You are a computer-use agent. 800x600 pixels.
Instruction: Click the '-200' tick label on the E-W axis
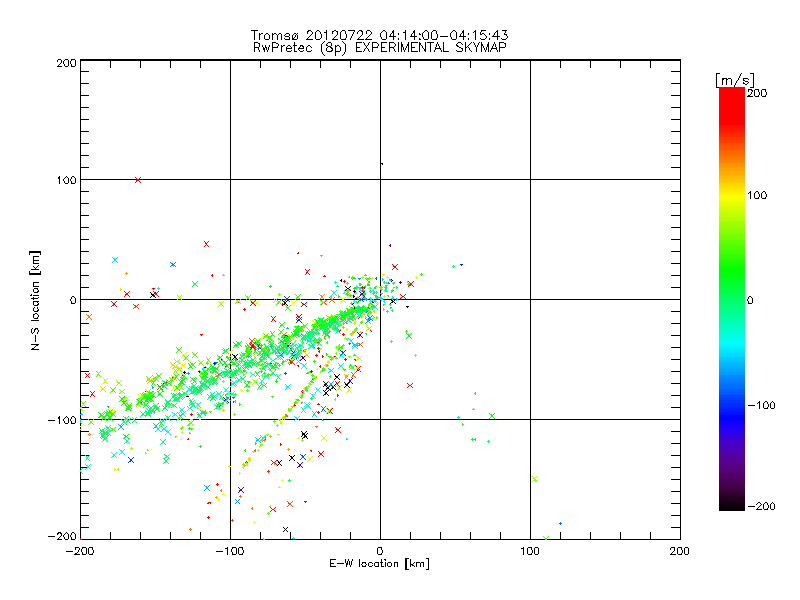coord(80,551)
